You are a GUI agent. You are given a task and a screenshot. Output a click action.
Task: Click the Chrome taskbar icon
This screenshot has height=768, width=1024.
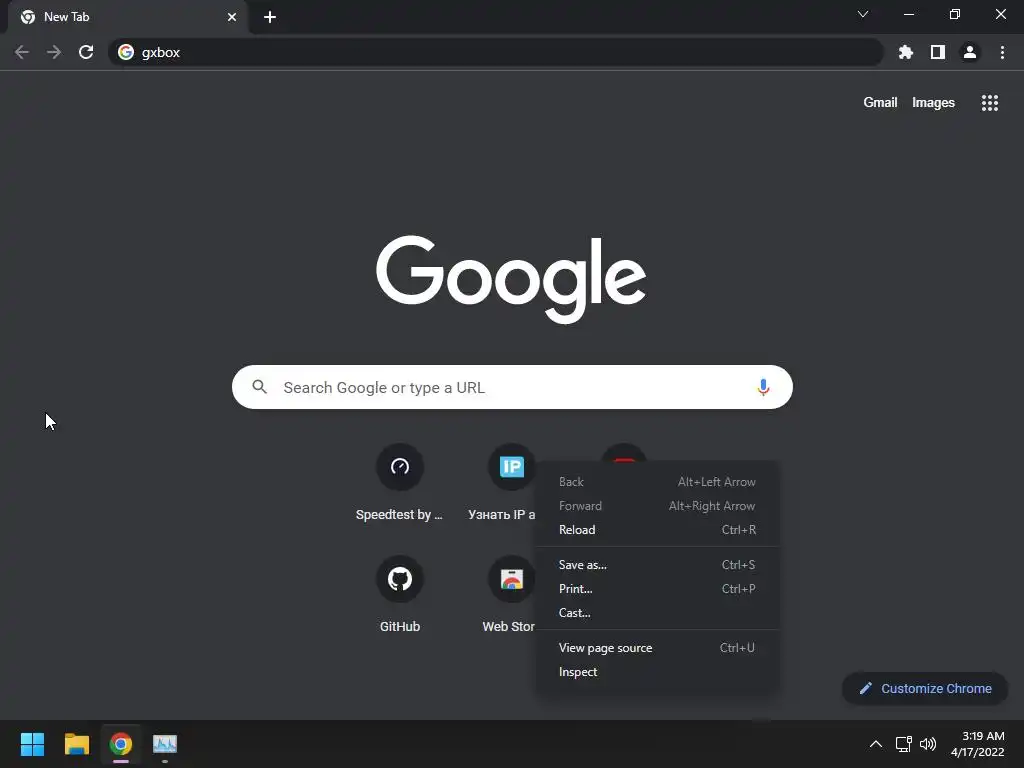(x=121, y=744)
